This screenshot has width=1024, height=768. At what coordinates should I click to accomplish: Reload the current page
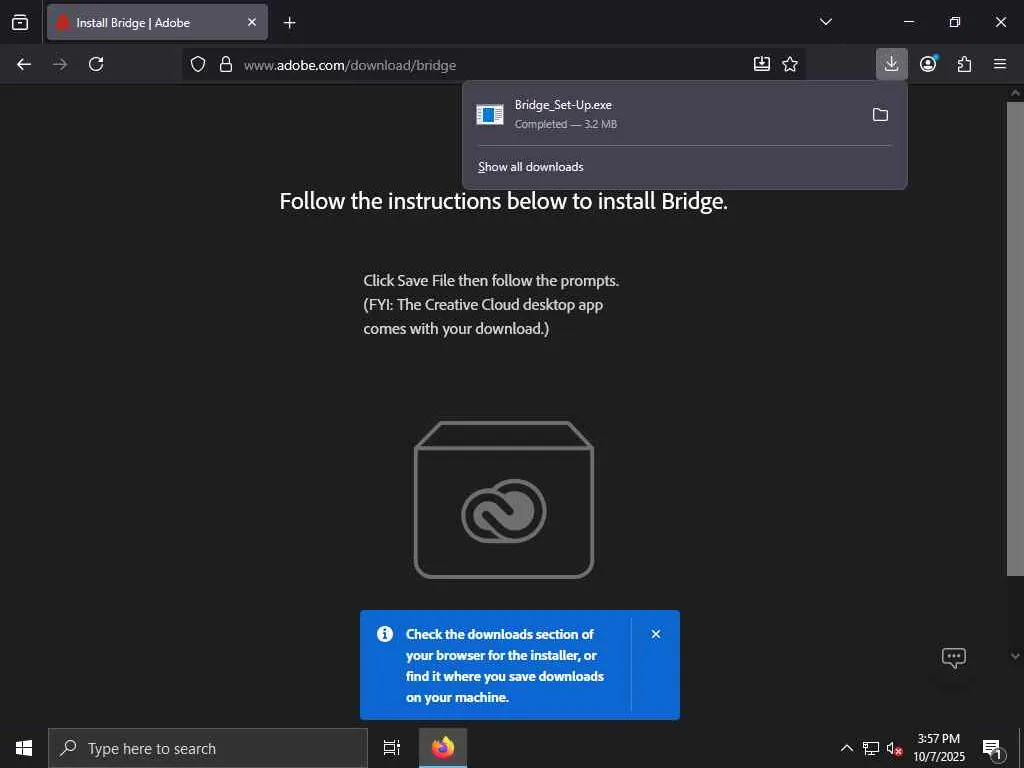point(96,64)
